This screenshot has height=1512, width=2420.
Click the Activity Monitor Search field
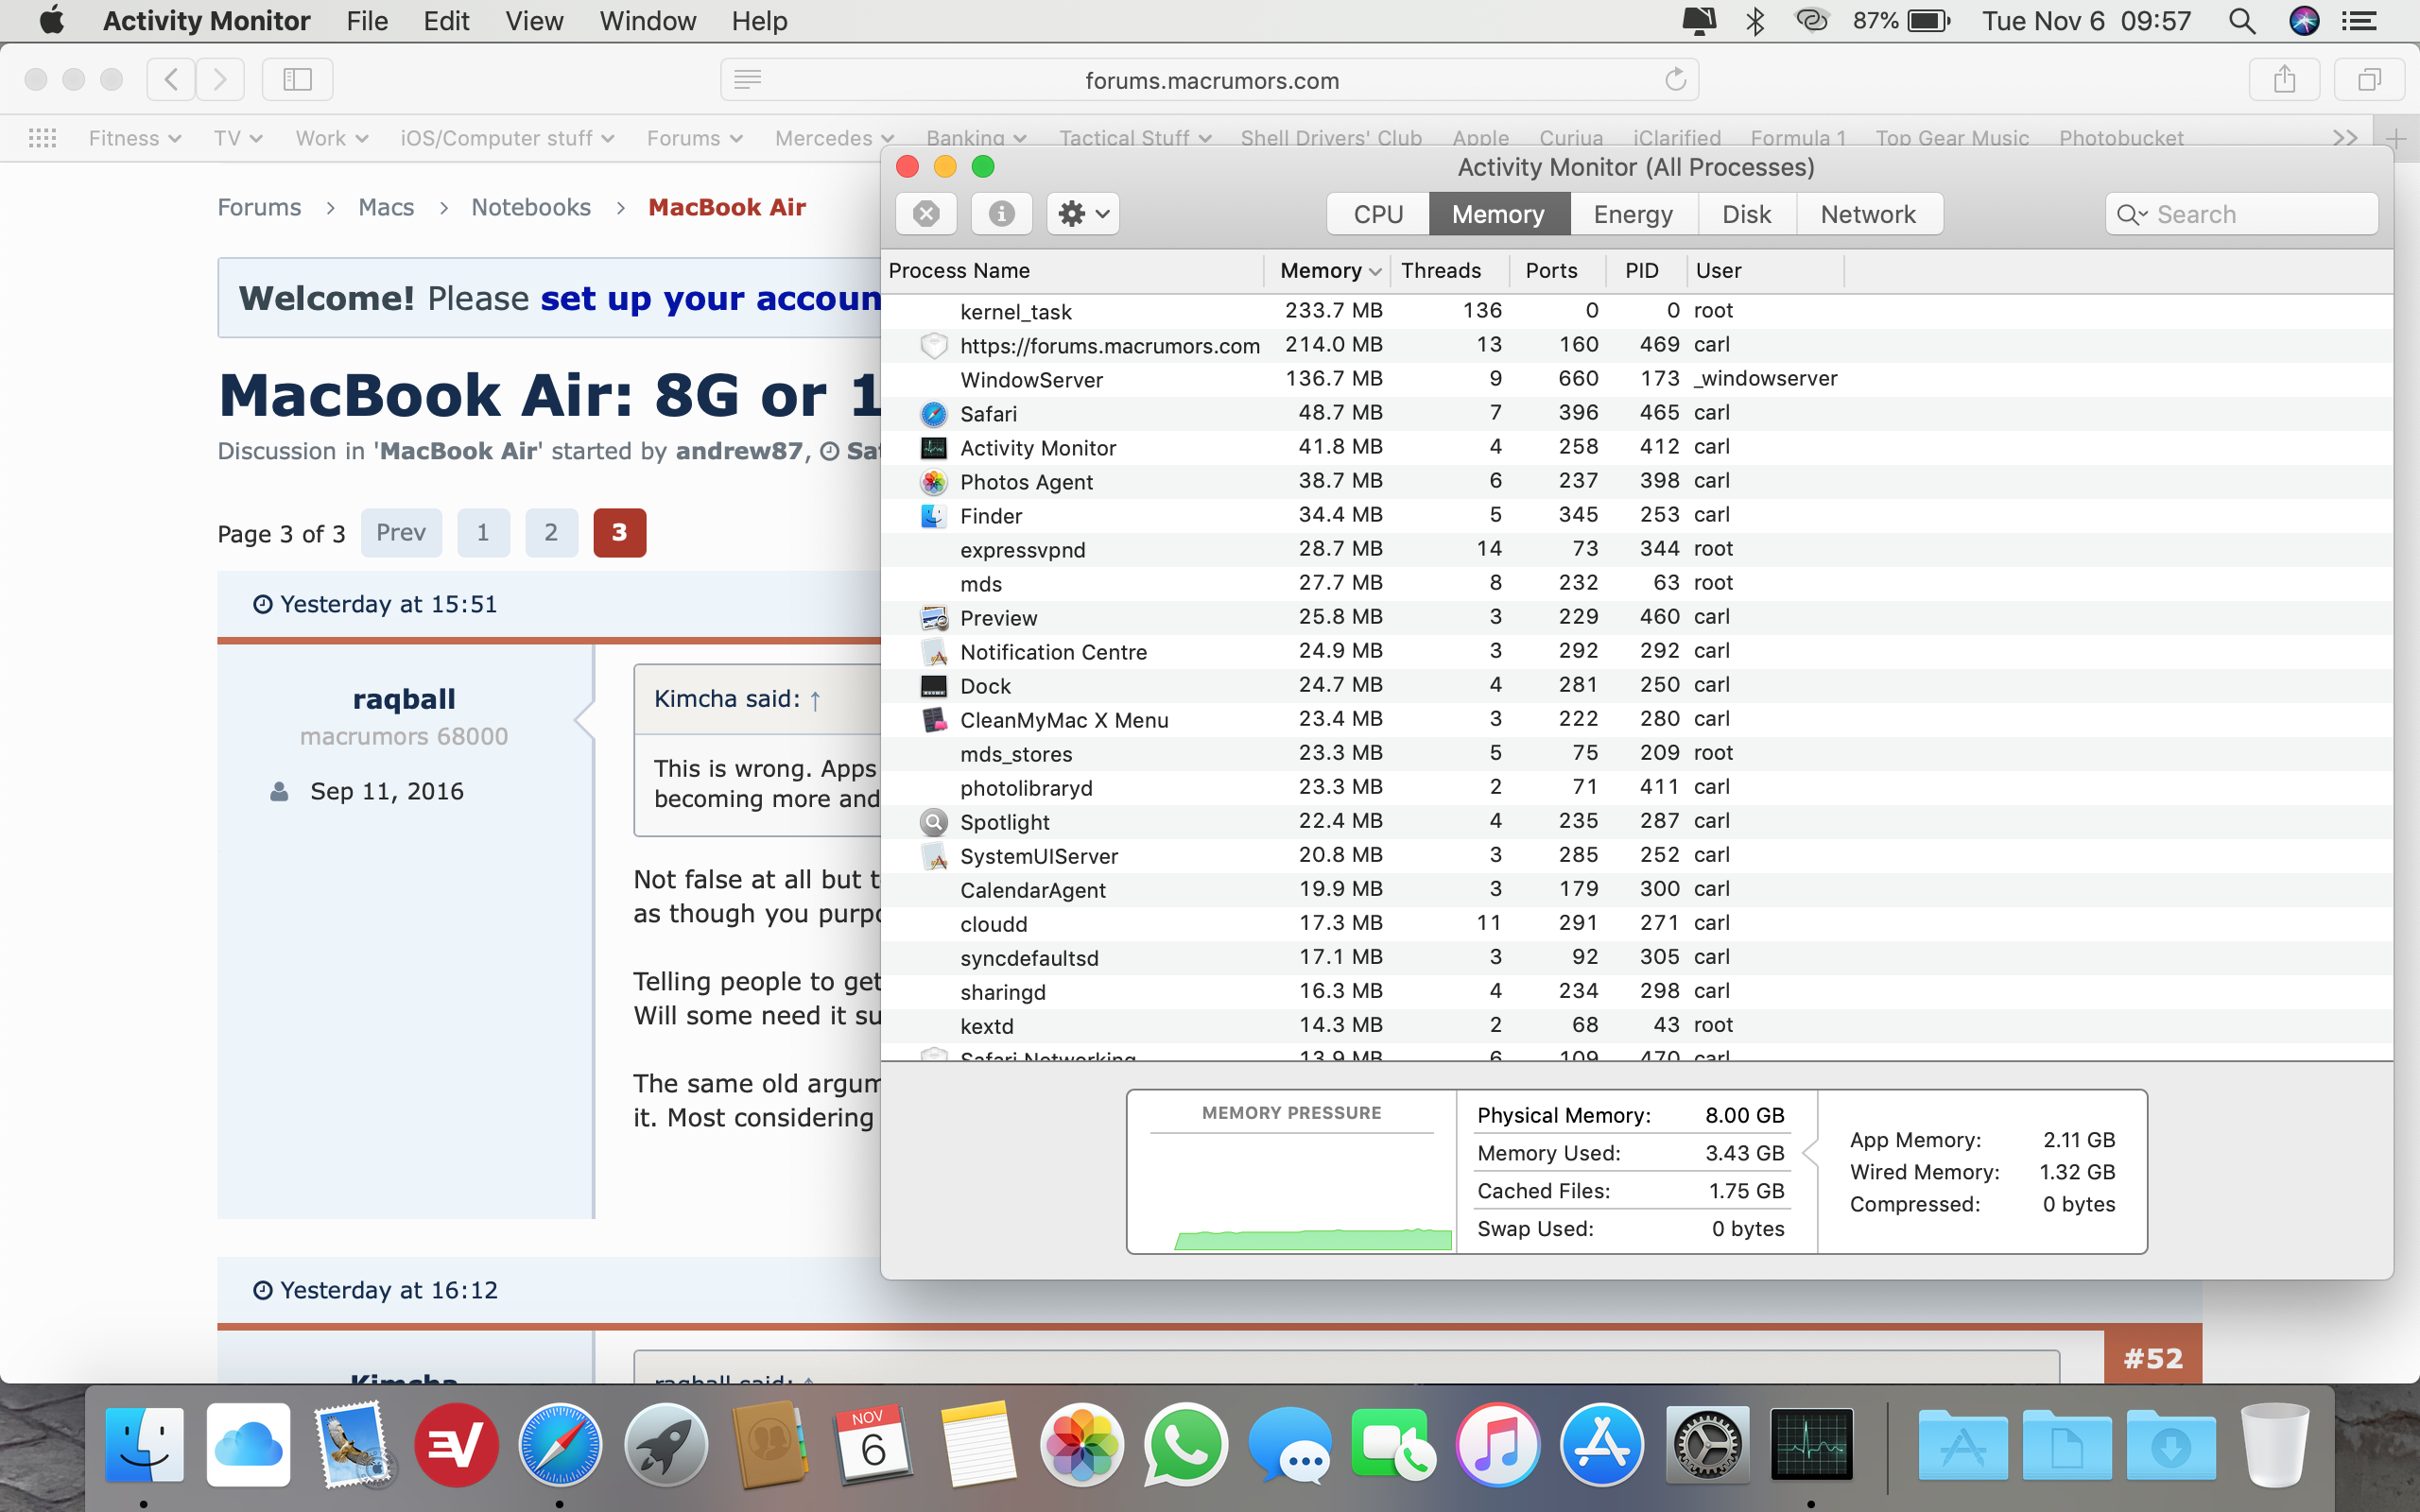2241,214
